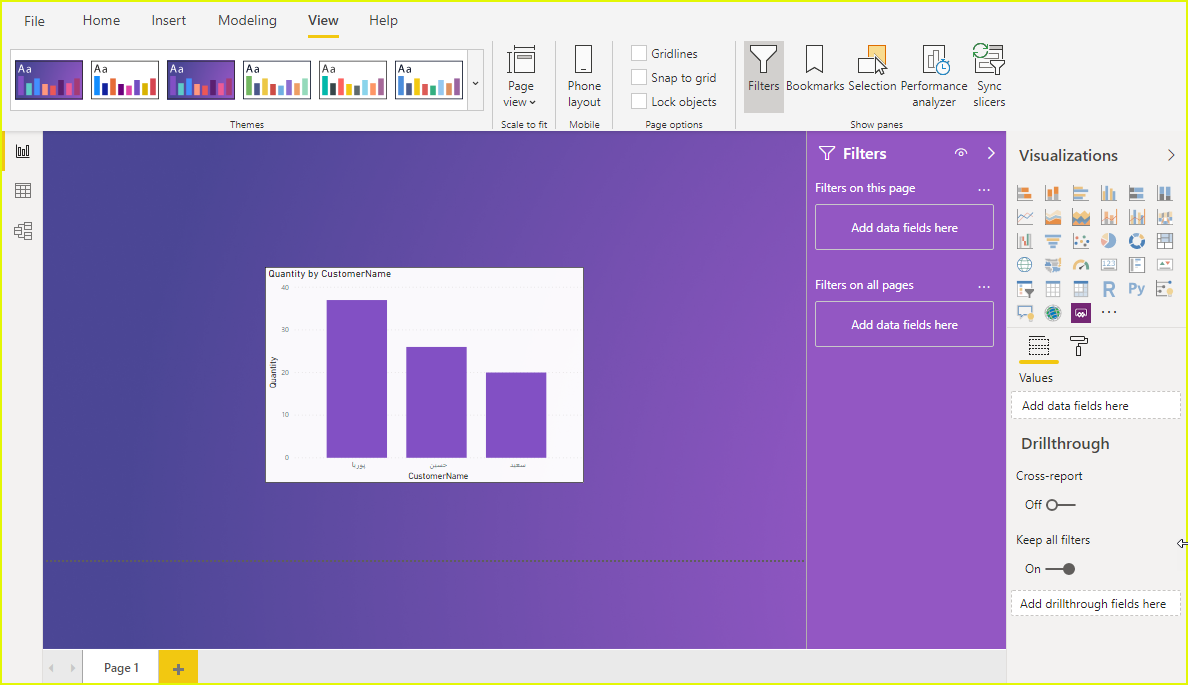Enable the Lock objects checkbox
This screenshot has width=1188, height=685.
tap(639, 102)
